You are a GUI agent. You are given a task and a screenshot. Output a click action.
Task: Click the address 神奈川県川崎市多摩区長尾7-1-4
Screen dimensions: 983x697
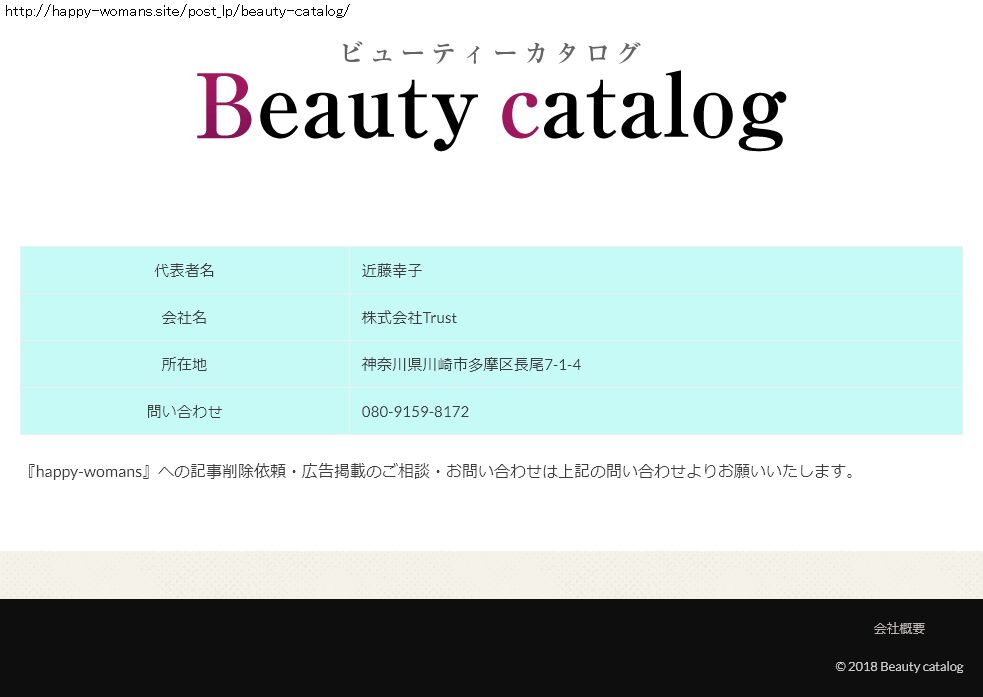point(471,365)
